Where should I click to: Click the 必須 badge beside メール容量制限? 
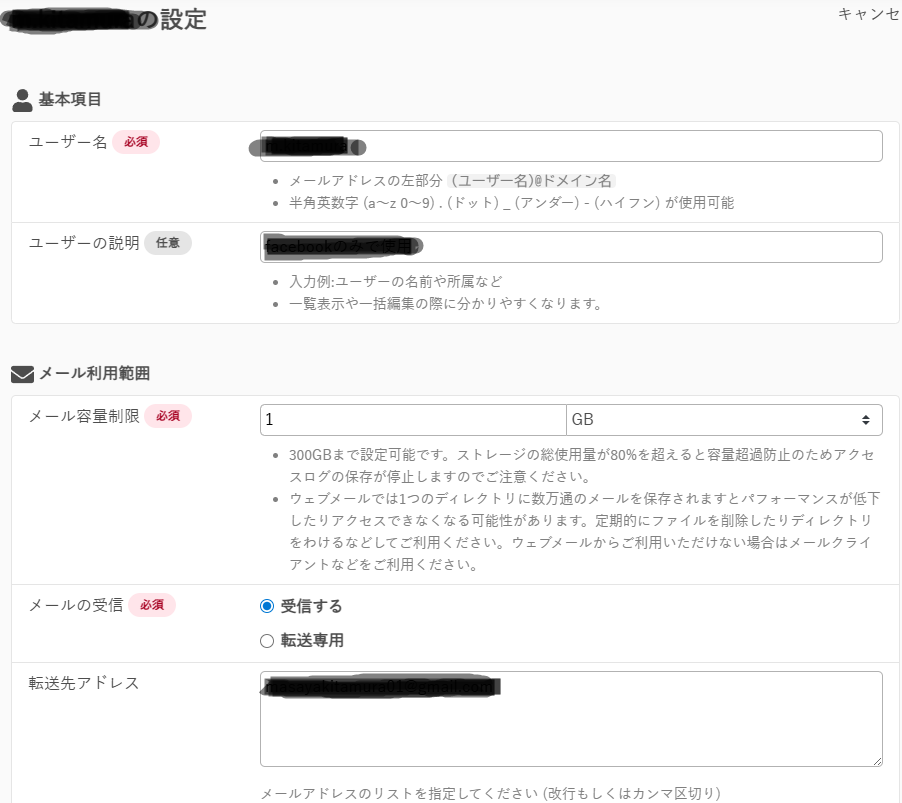[x=167, y=416]
